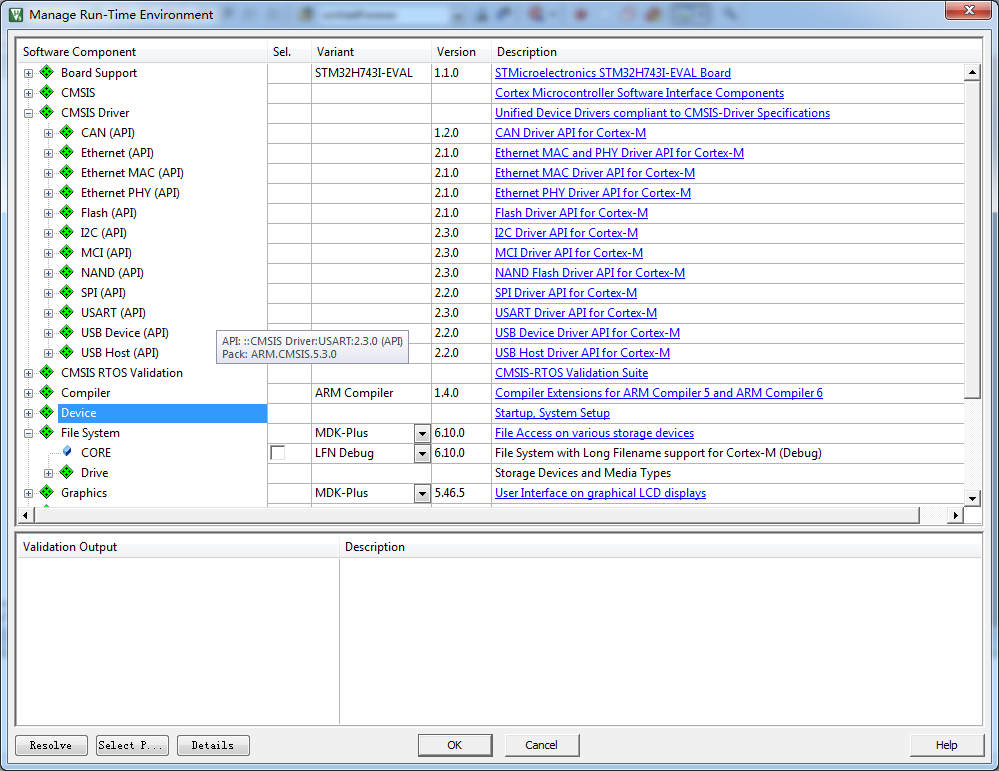Open the USART Driver API for Cortex-M link
Image resolution: width=999 pixels, height=771 pixels.
point(576,313)
